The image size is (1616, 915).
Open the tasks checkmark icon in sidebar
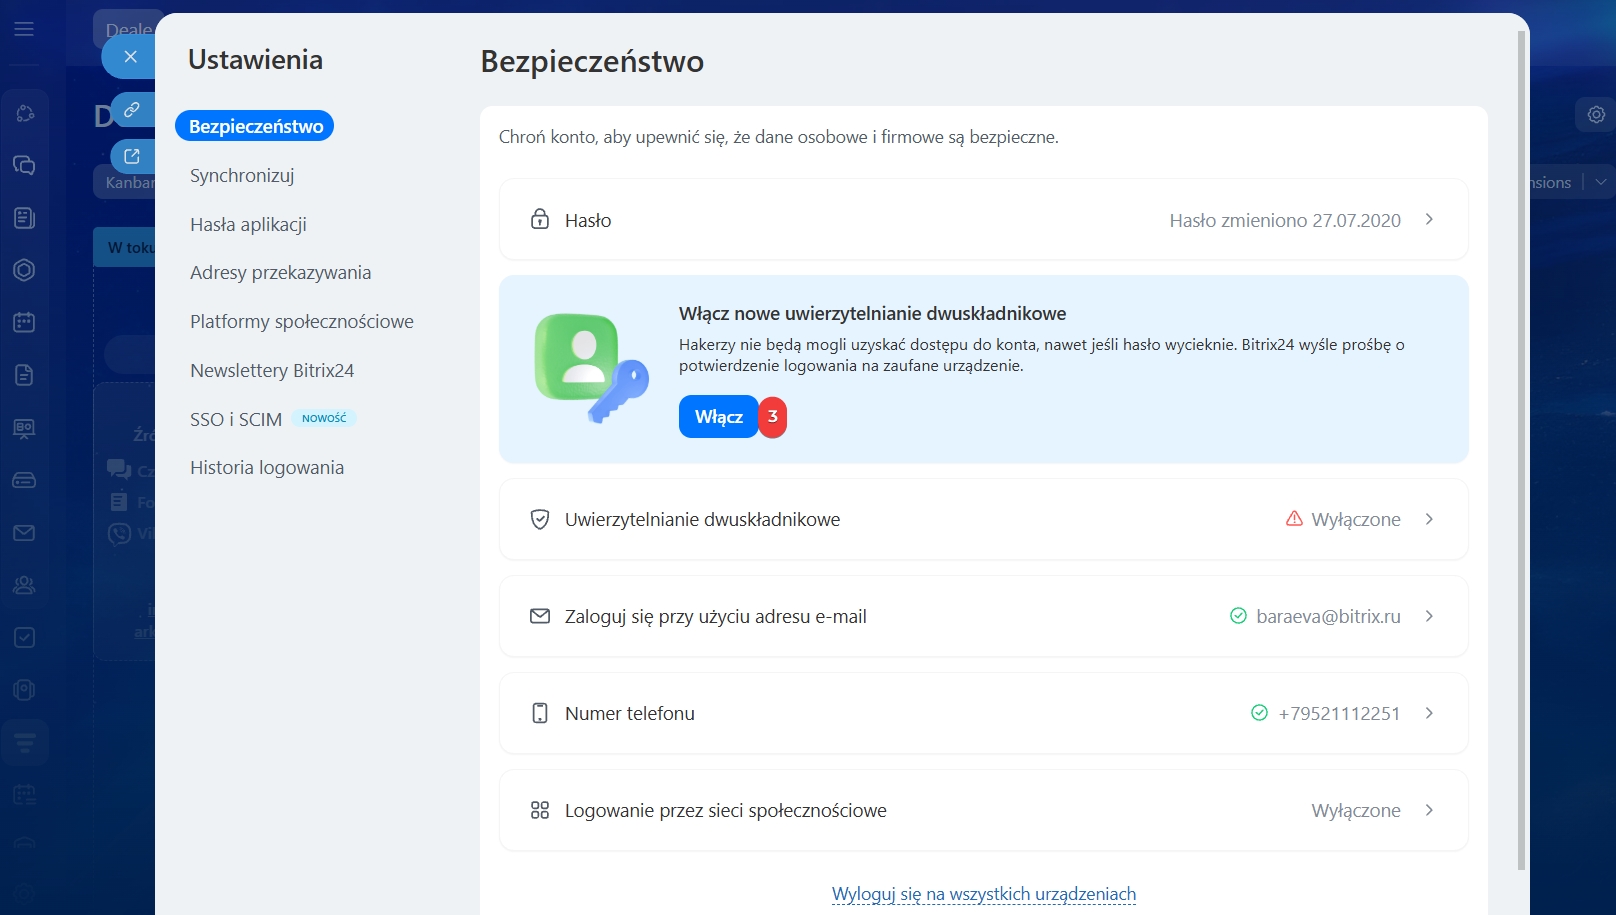point(24,637)
